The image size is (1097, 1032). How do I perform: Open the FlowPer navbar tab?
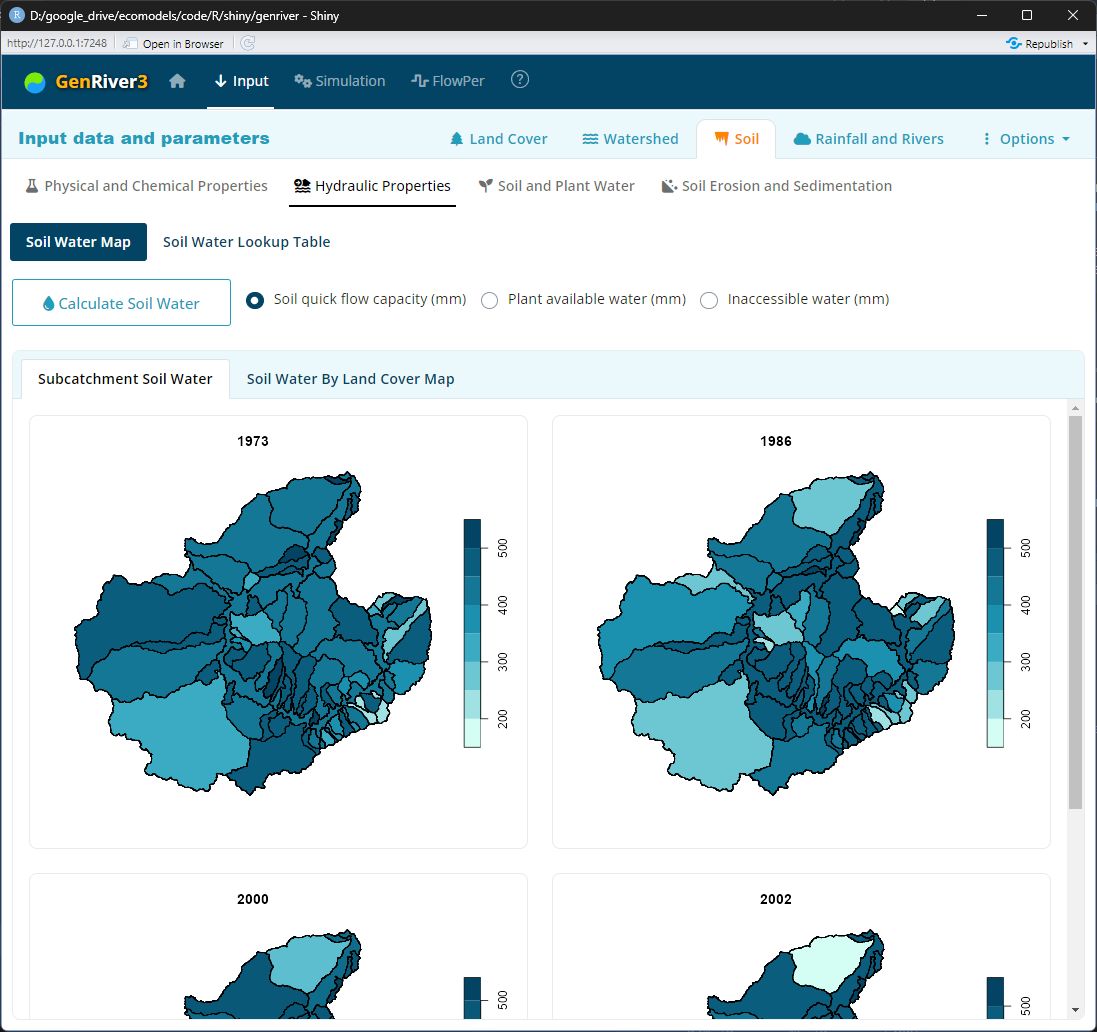(x=448, y=81)
